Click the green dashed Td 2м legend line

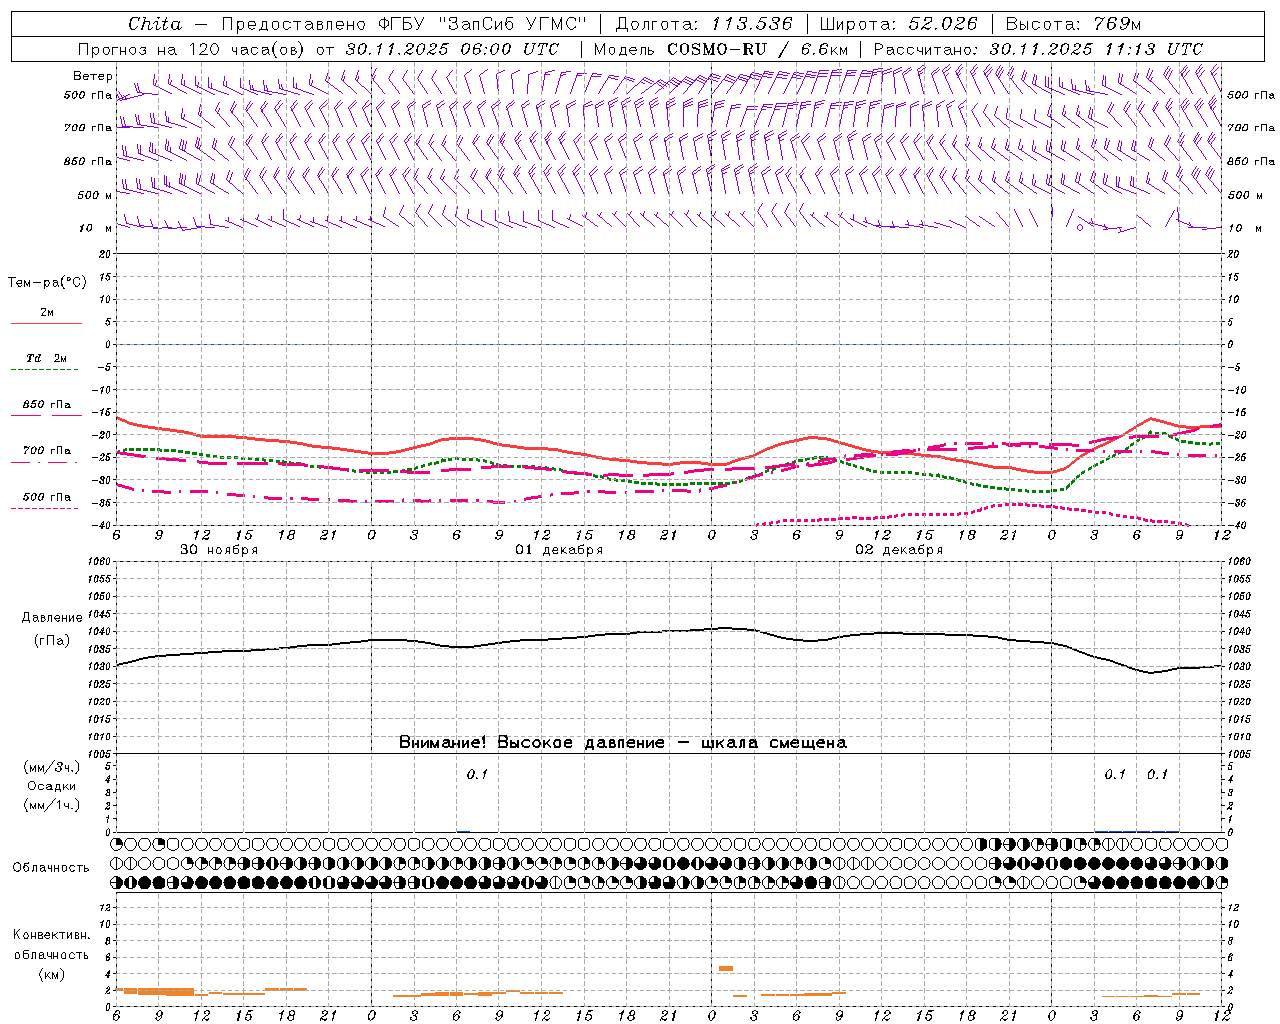click(x=44, y=370)
